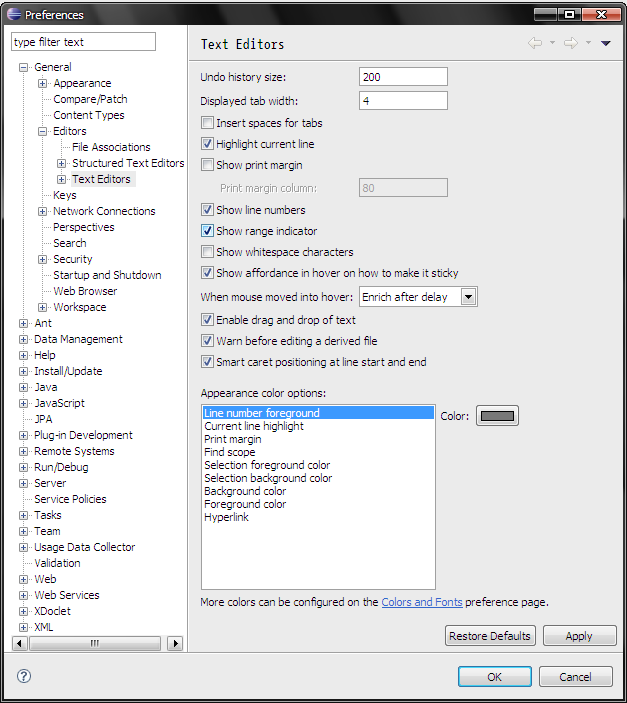Click the Restore Defaults button
Screen dimensions: 627x703
click(490, 636)
